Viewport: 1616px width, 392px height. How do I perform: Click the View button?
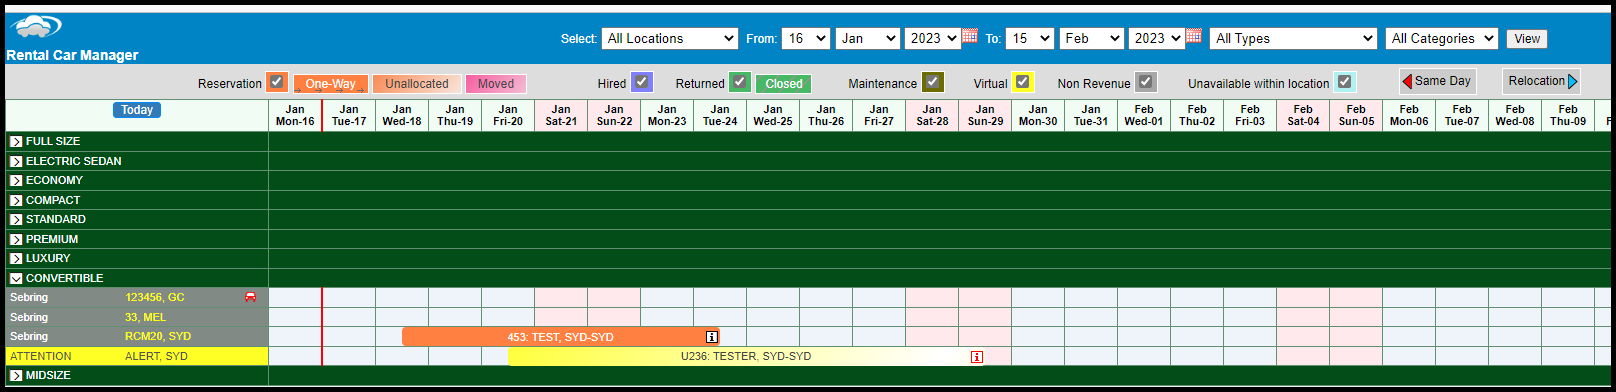(x=1527, y=39)
